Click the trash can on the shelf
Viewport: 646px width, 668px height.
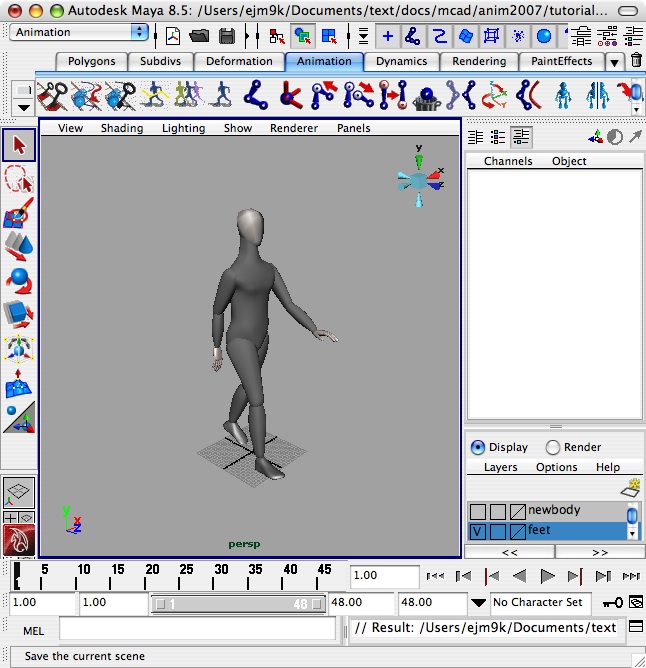(x=636, y=61)
